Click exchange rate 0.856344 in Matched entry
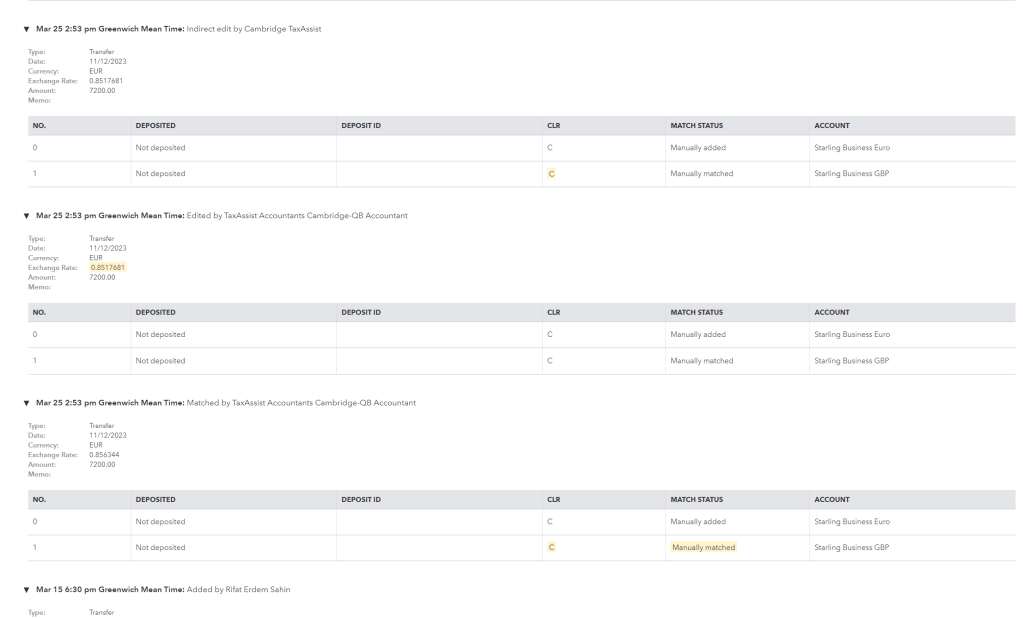This screenshot has width=1023, height=618. (x=104, y=455)
